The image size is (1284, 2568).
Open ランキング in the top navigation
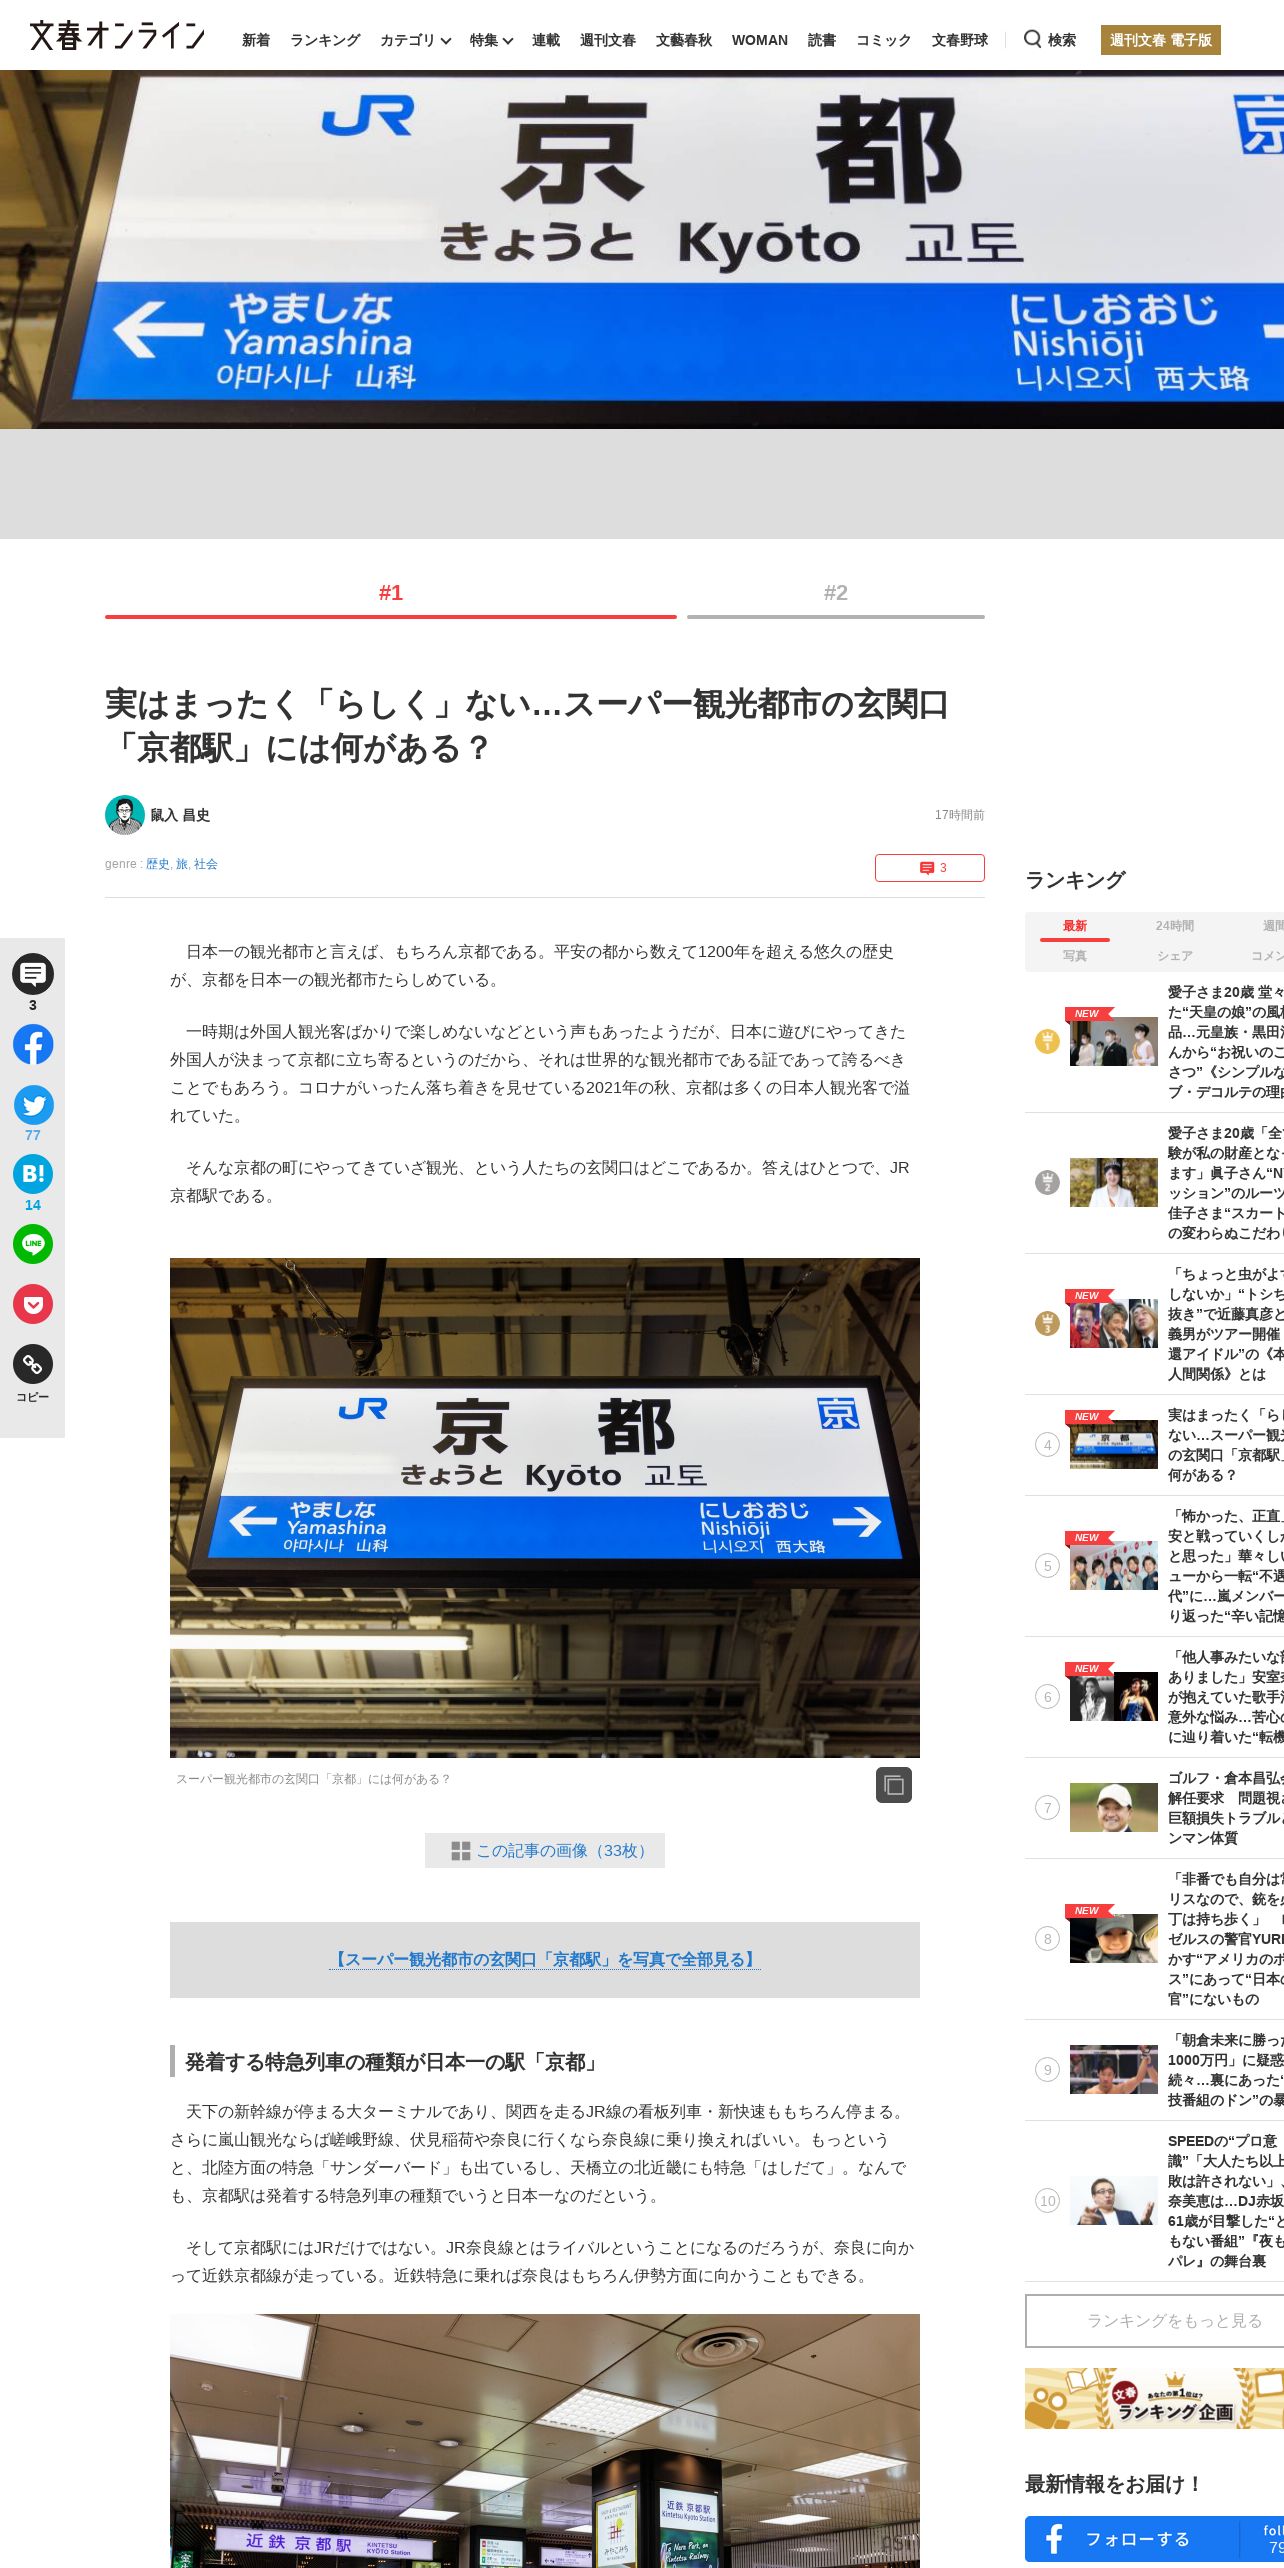[325, 40]
